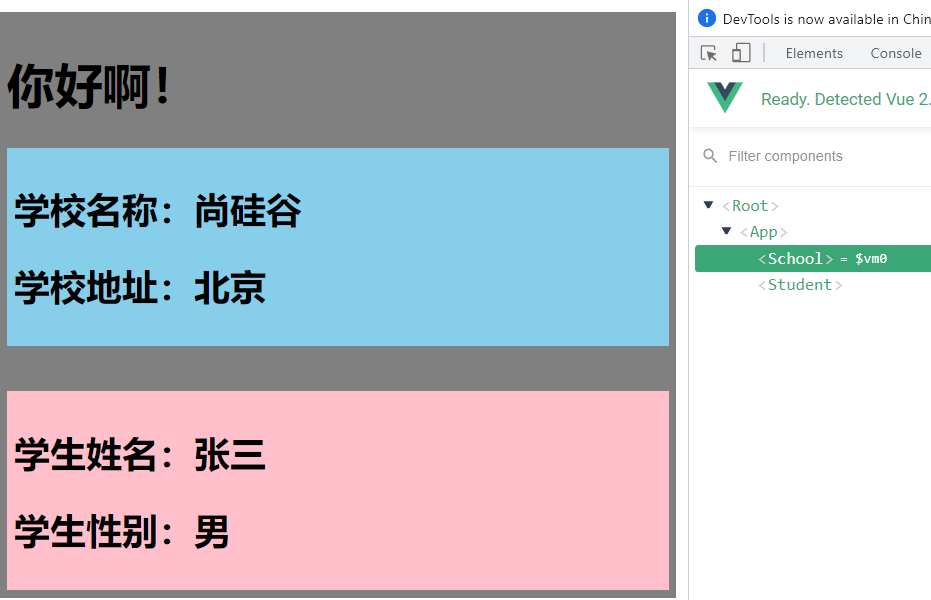931x600 pixels.
Task: Select the App component in the tree
Action: coord(765,231)
